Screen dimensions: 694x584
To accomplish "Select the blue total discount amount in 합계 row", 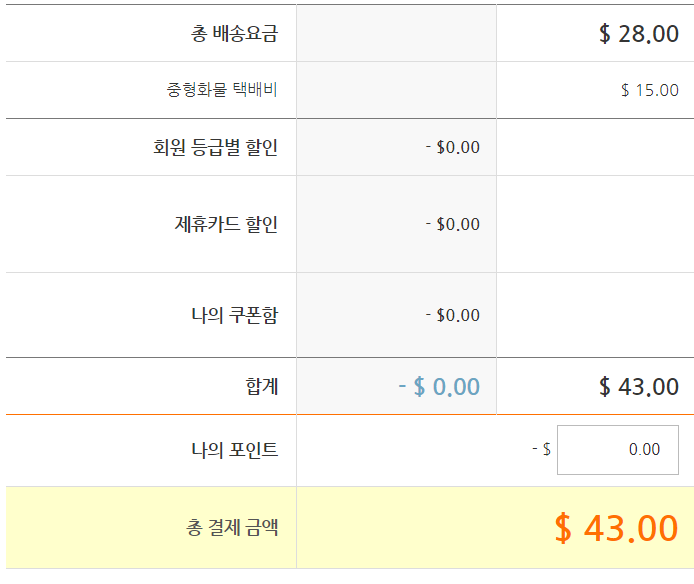I will tap(438, 387).
